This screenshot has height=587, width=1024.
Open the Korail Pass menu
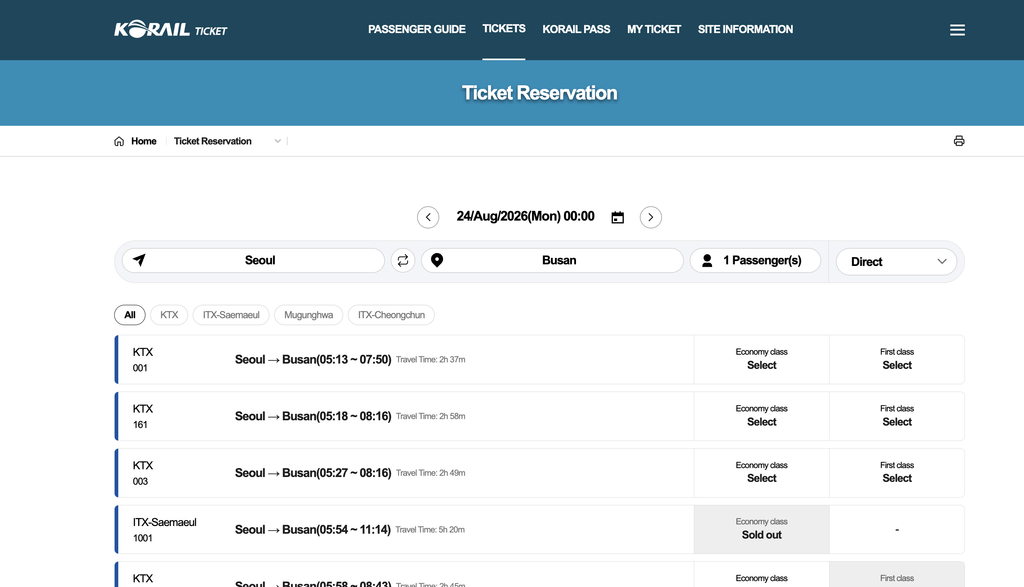tap(576, 29)
